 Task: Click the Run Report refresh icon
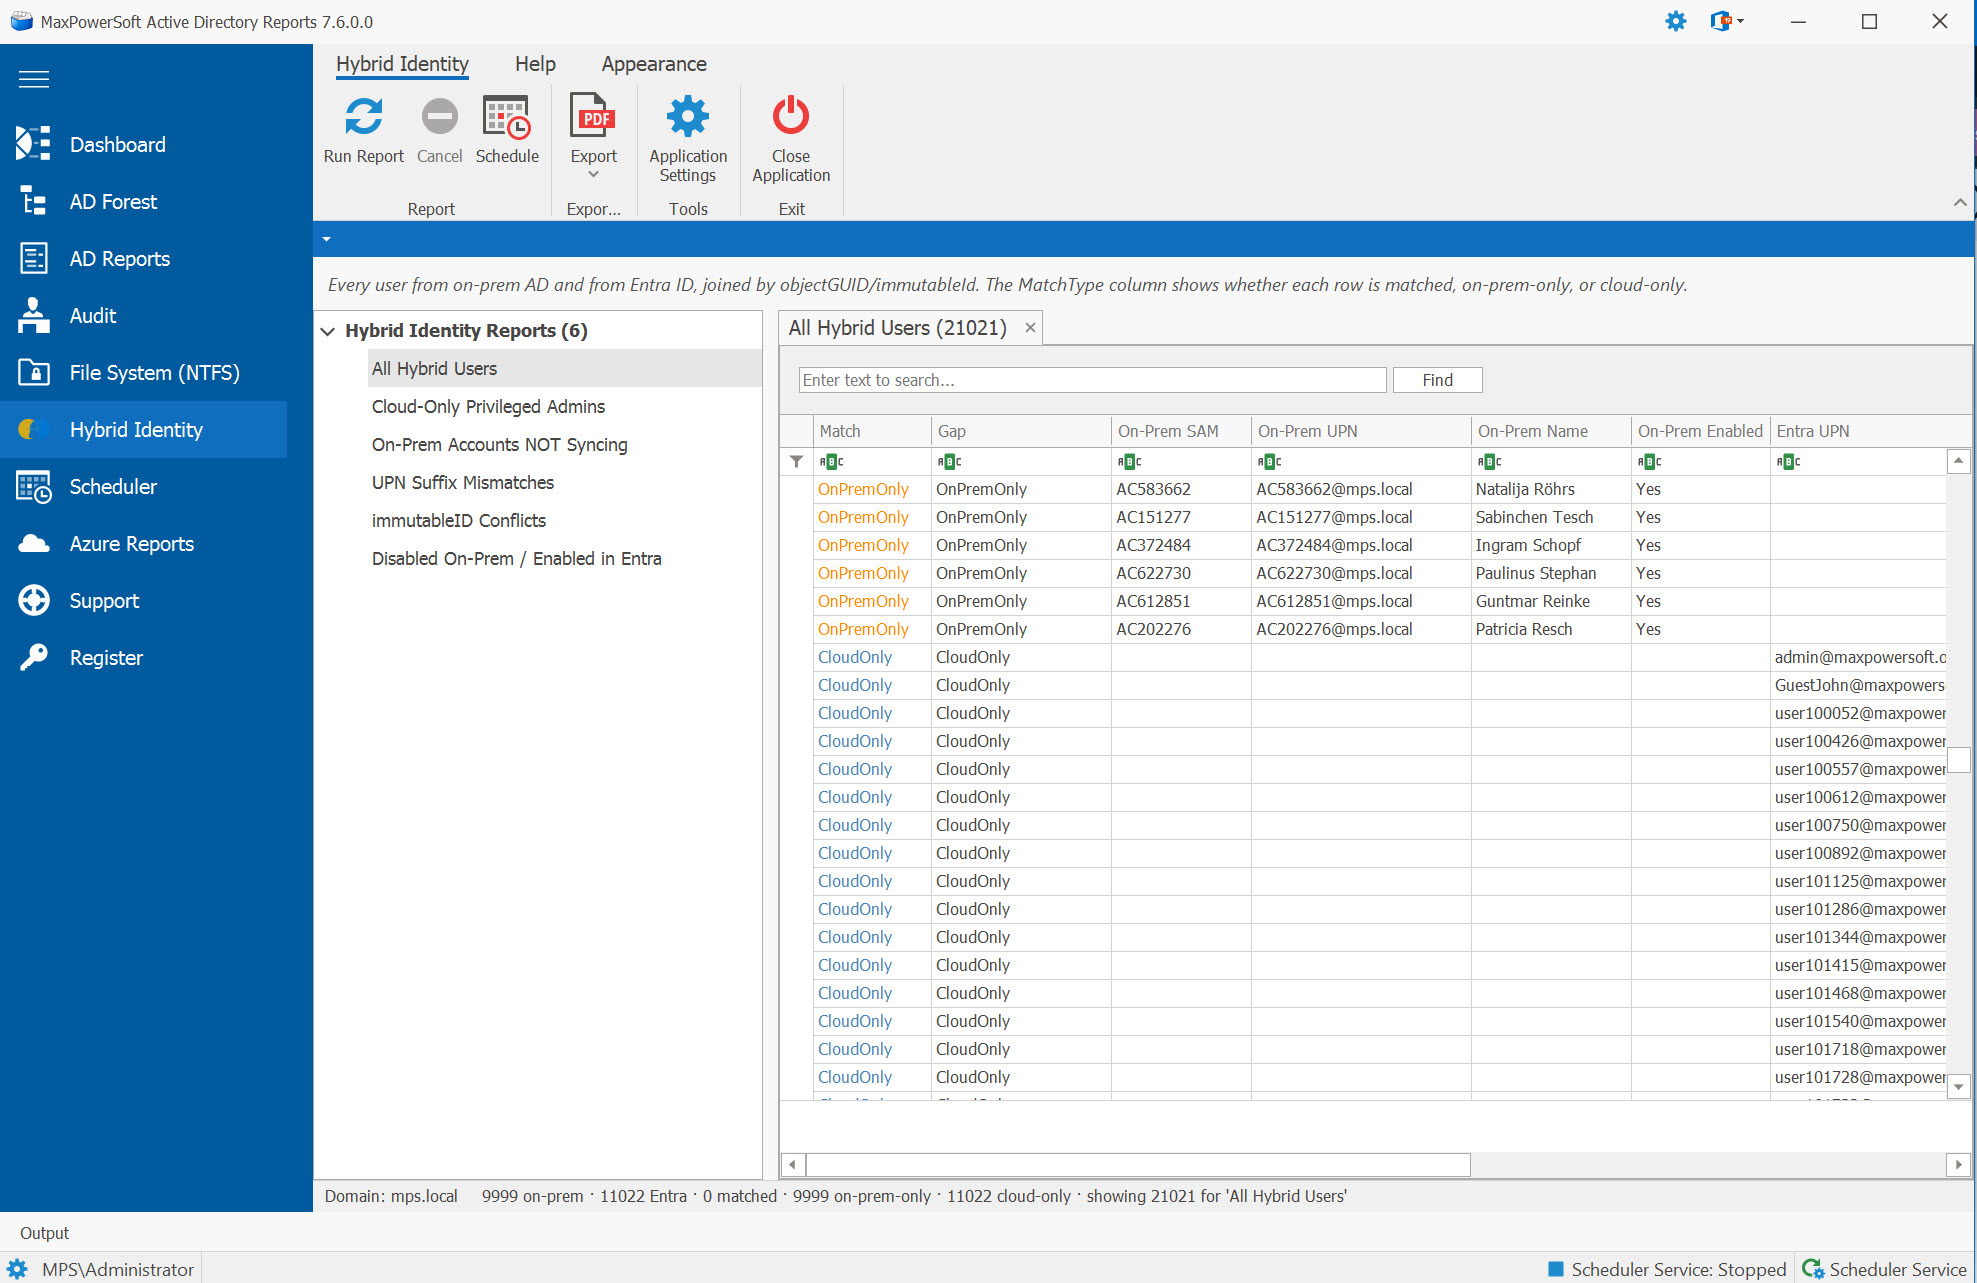(364, 117)
